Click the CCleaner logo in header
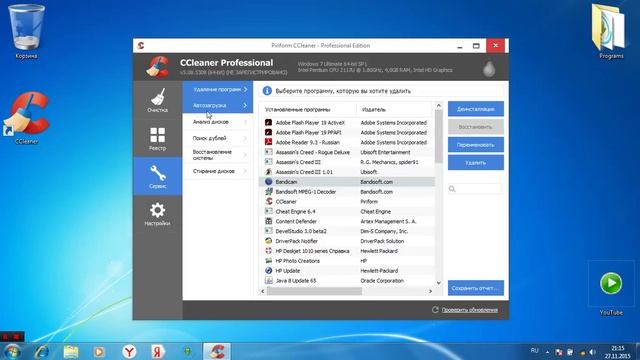Screen dimensions: 640x360 (x=158, y=67)
